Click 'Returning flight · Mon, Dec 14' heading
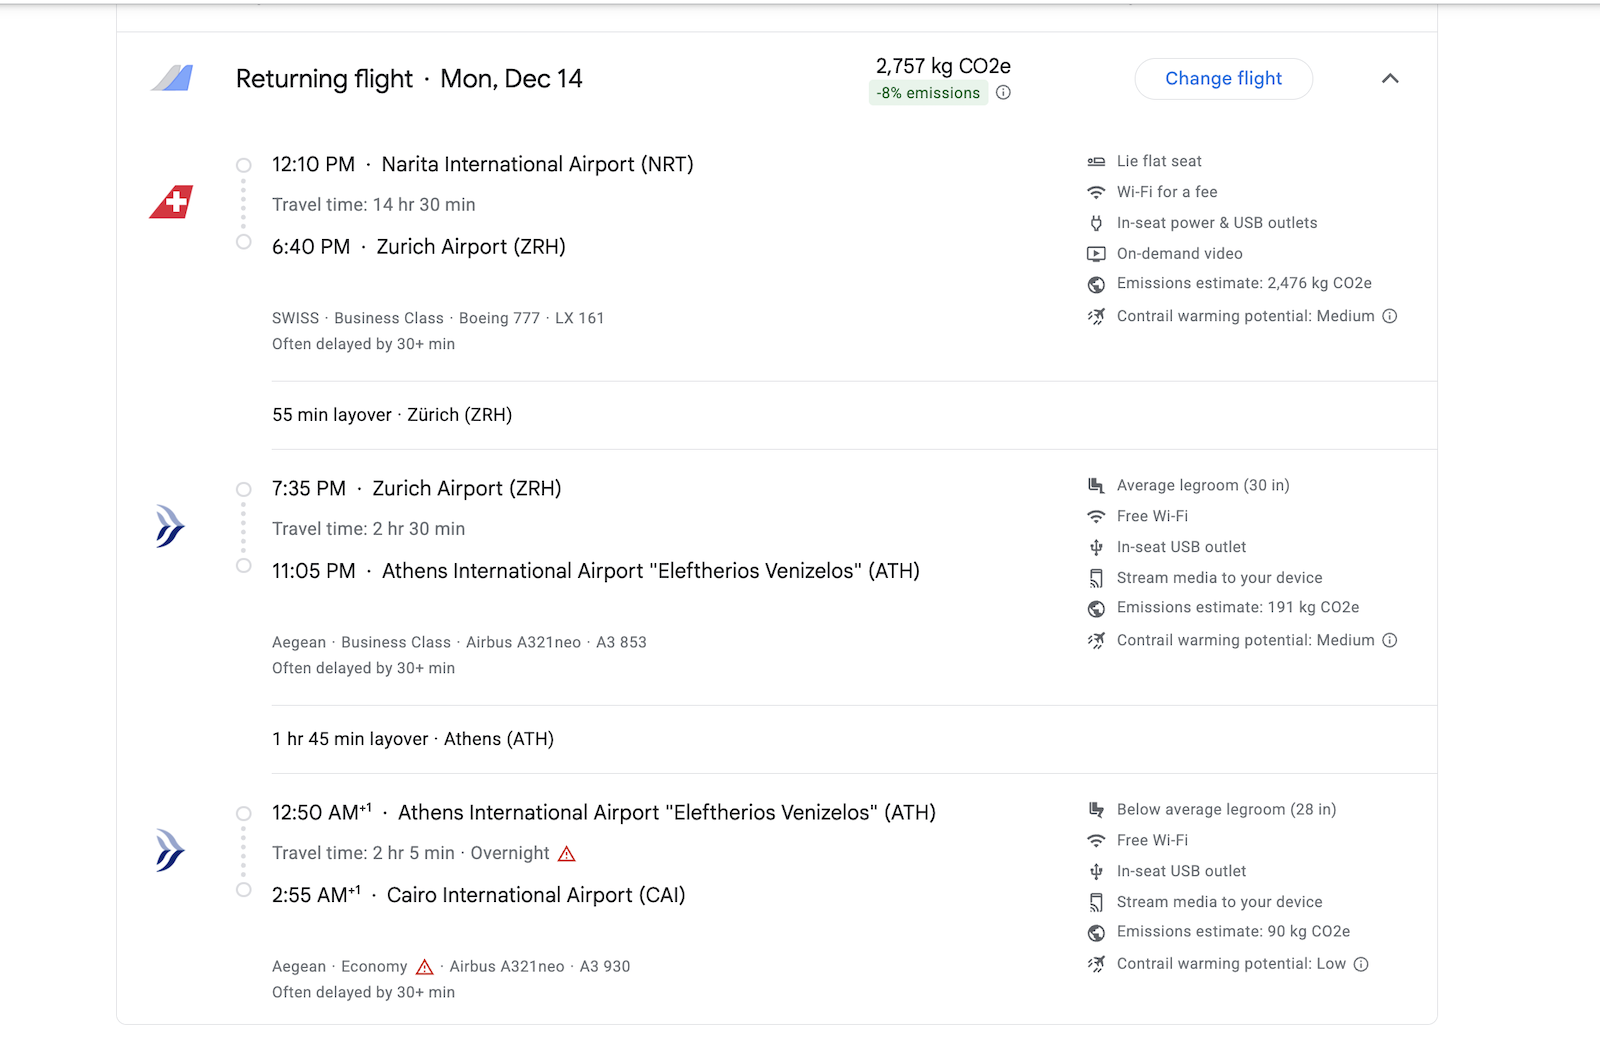 pos(409,79)
